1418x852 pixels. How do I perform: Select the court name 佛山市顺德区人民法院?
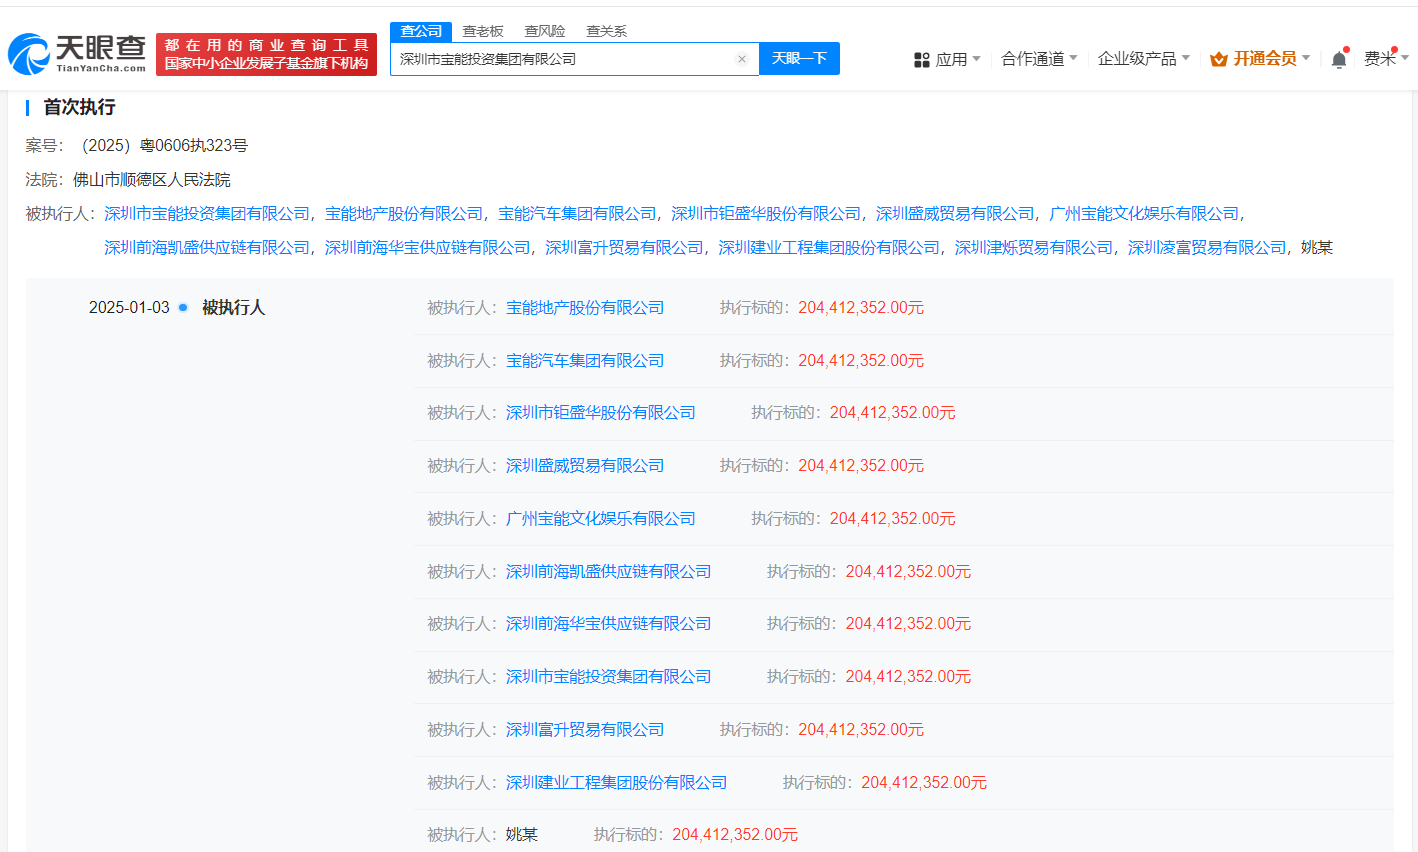pyautogui.click(x=152, y=179)
